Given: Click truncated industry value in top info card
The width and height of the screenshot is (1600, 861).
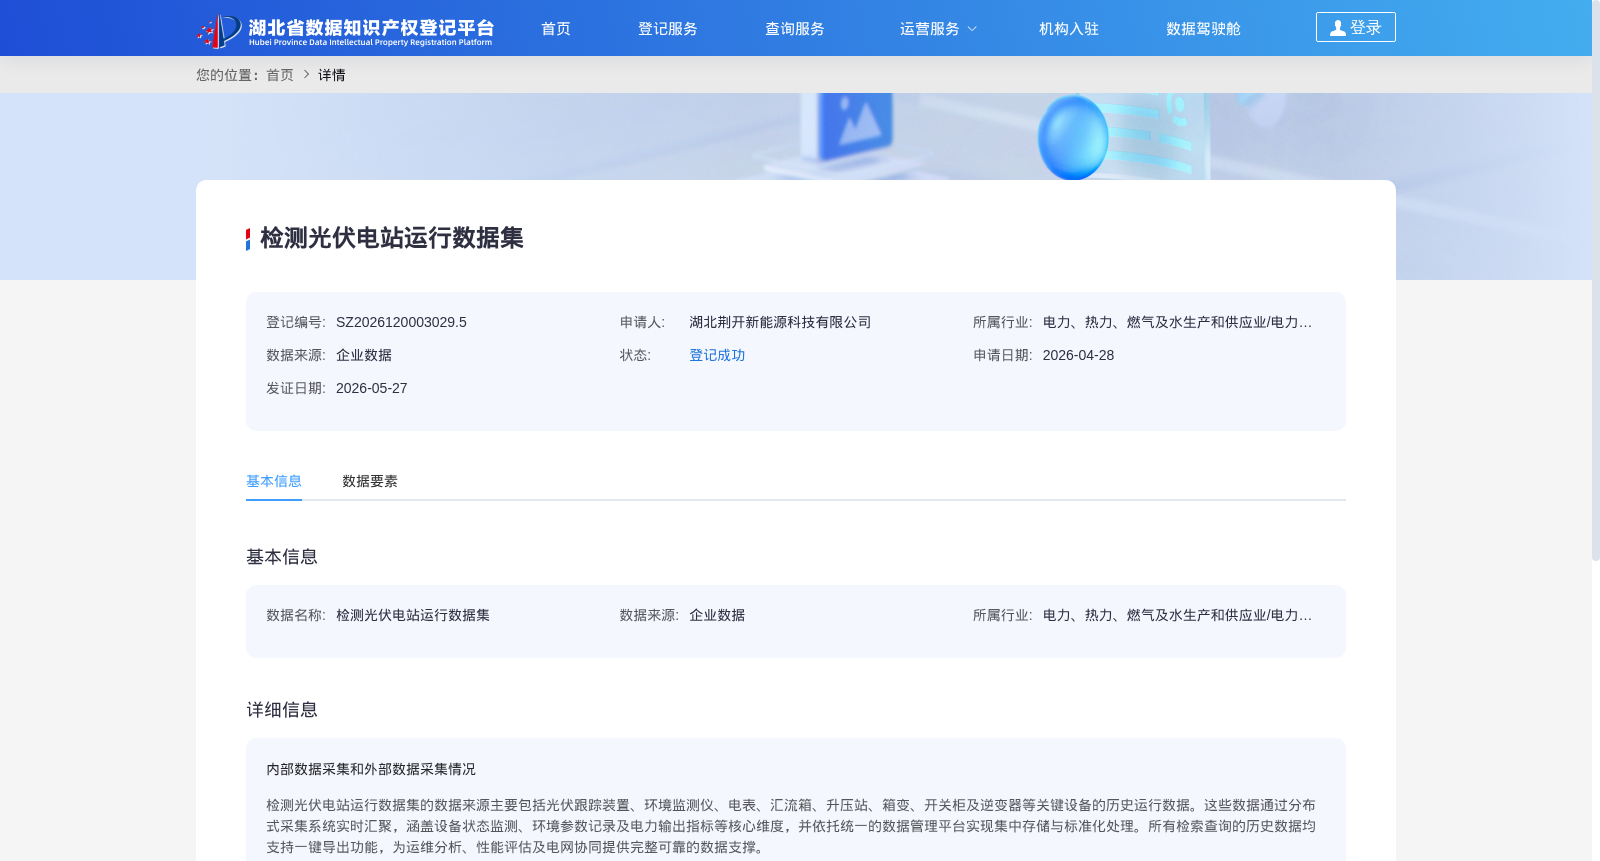Looking at the screenshot, I should point(1177,322).
